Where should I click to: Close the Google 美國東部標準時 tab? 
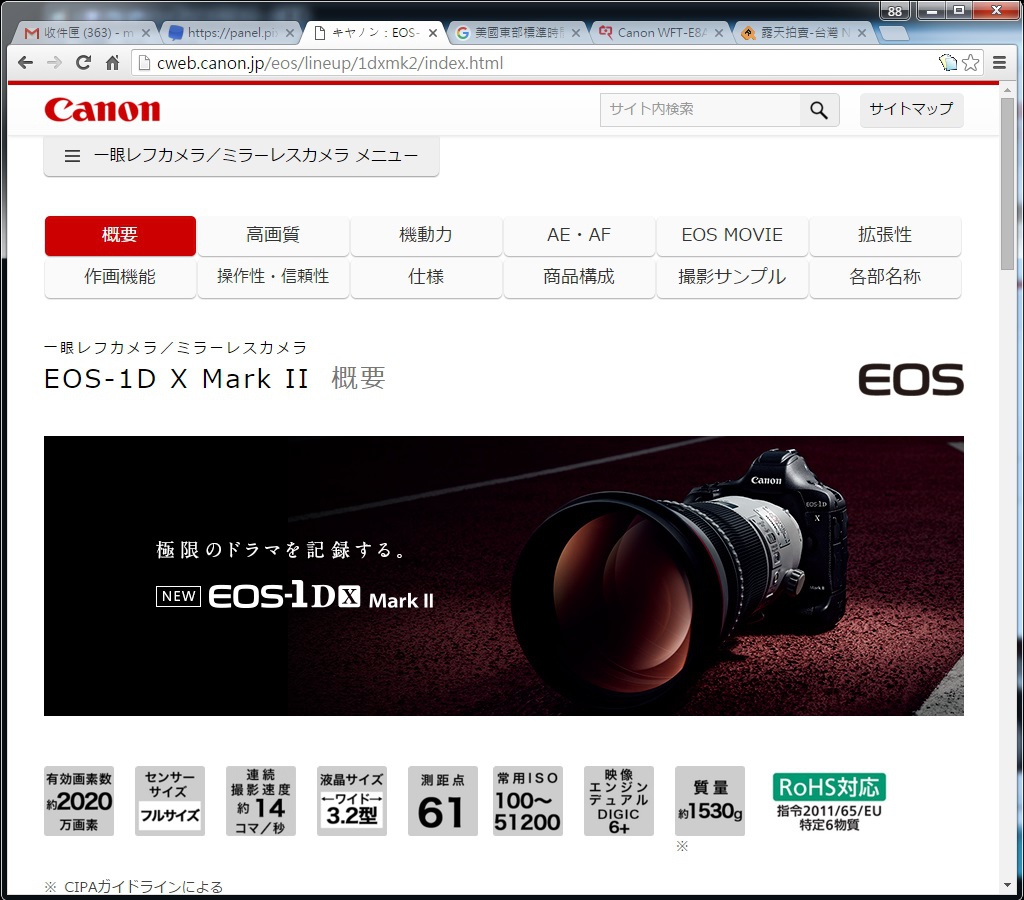click(575, 33)
